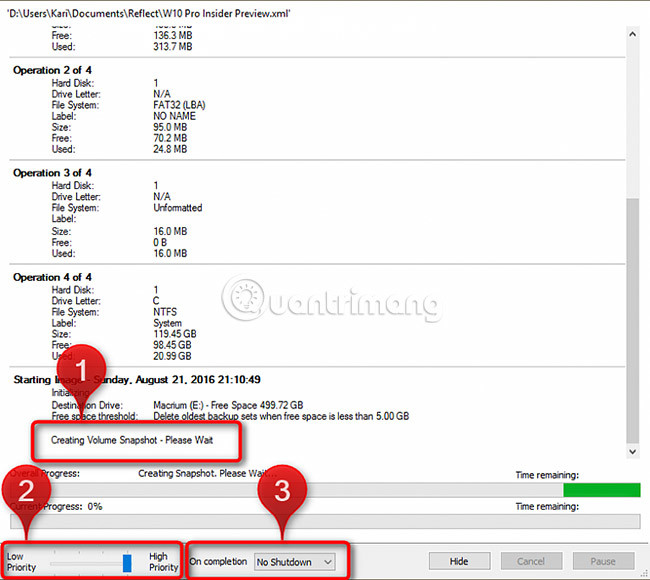650x580 pixels.
Task: Click the '98.45 GB' free value
Action: 172,345
